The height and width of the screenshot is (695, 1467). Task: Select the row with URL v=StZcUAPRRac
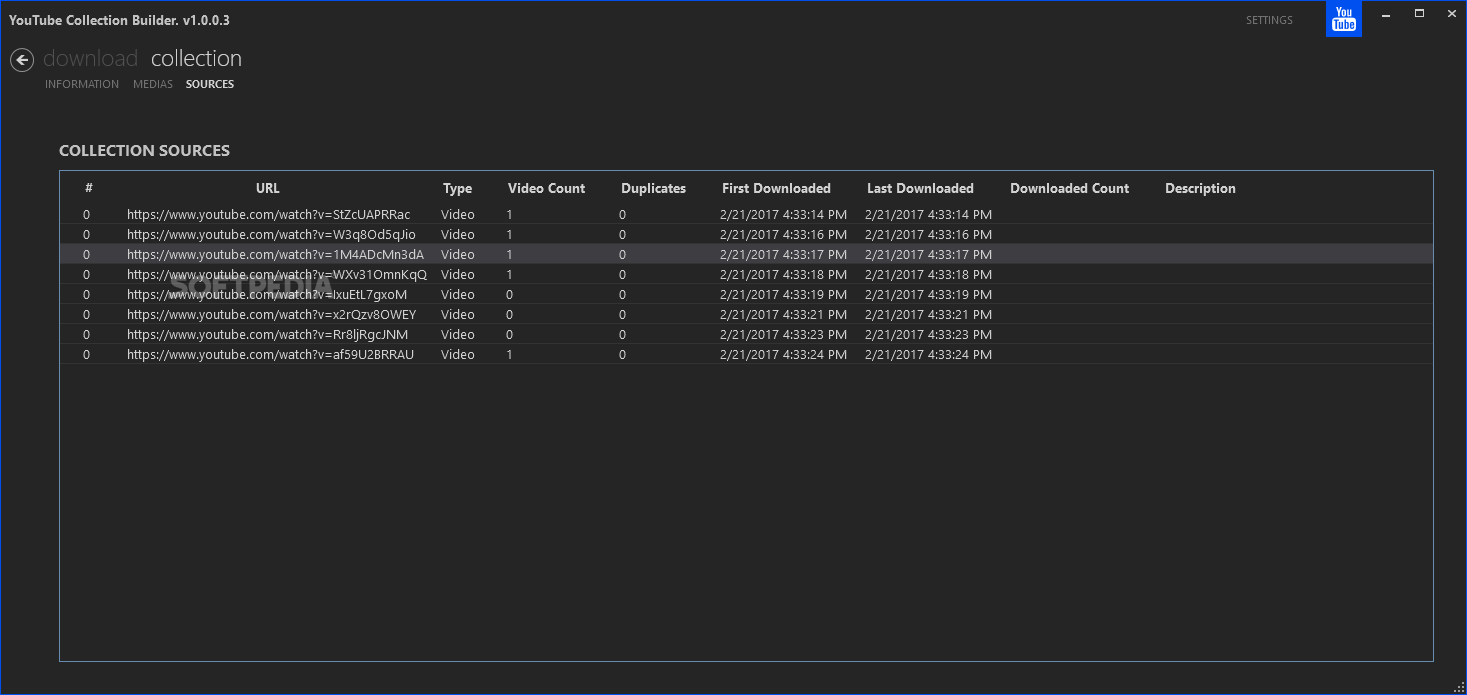[746, 214]
